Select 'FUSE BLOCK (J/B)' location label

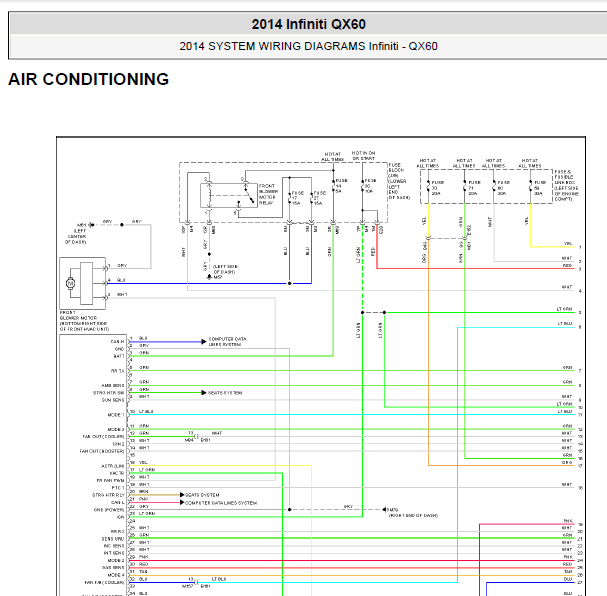[398, 181]
